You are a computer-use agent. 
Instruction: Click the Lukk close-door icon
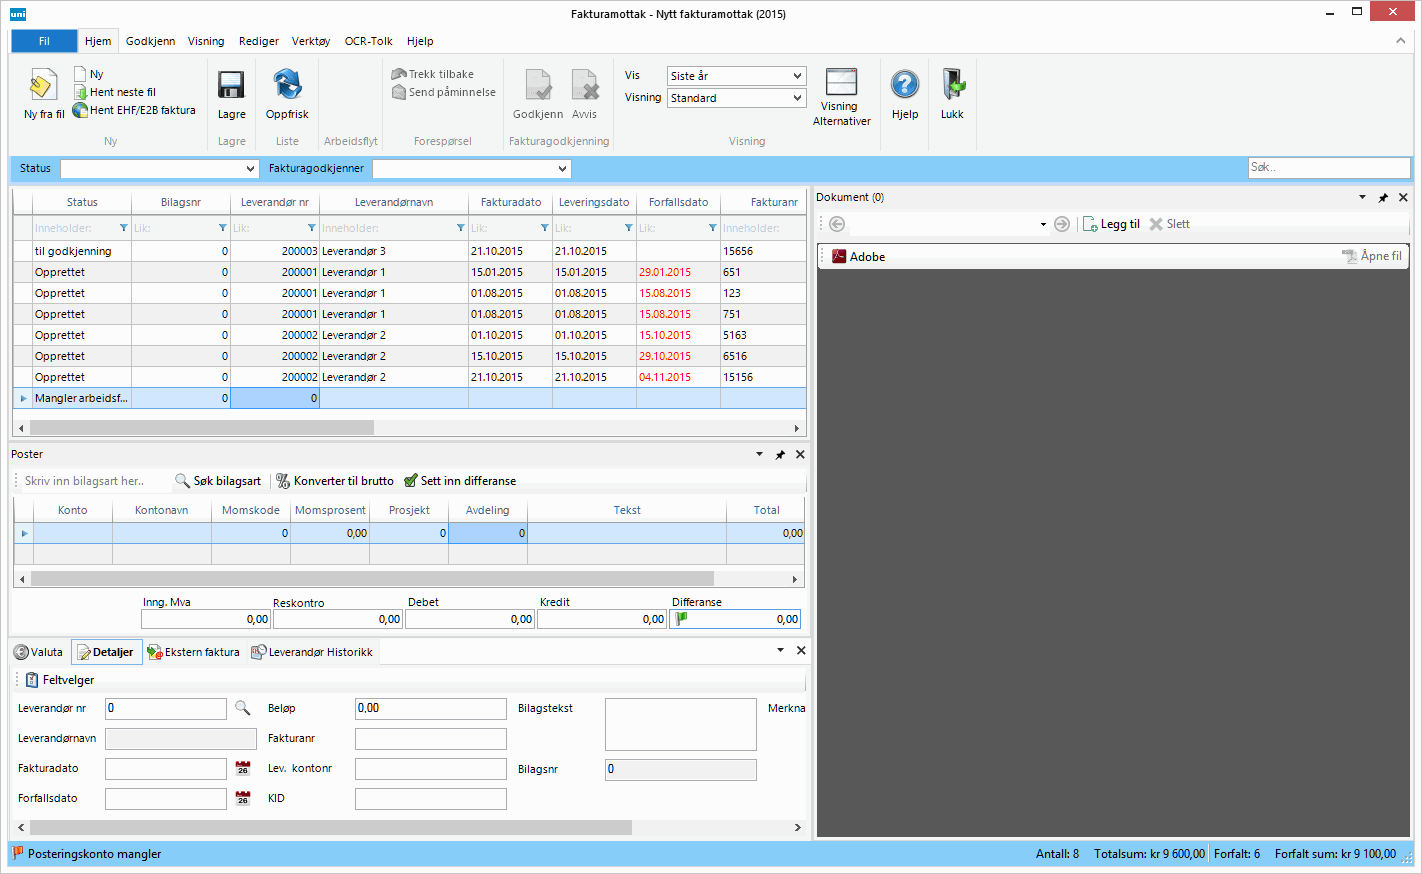pos(952,86)
